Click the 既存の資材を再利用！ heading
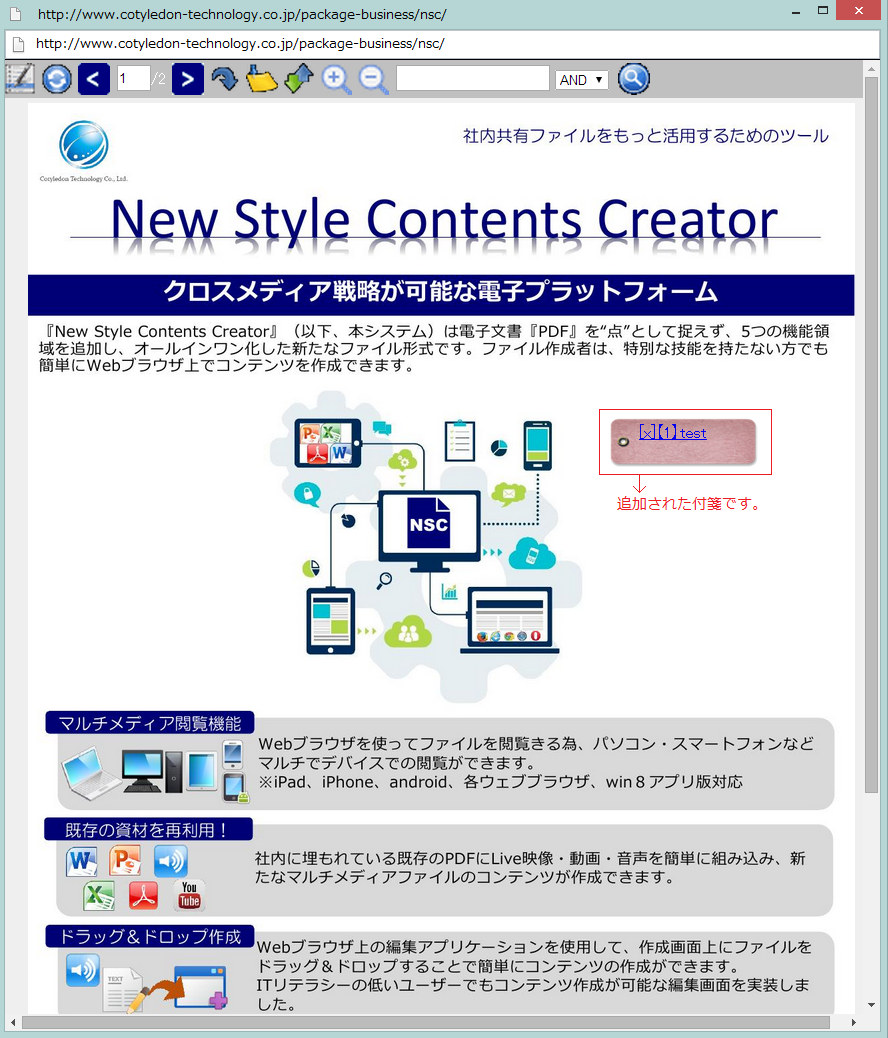 148,829
